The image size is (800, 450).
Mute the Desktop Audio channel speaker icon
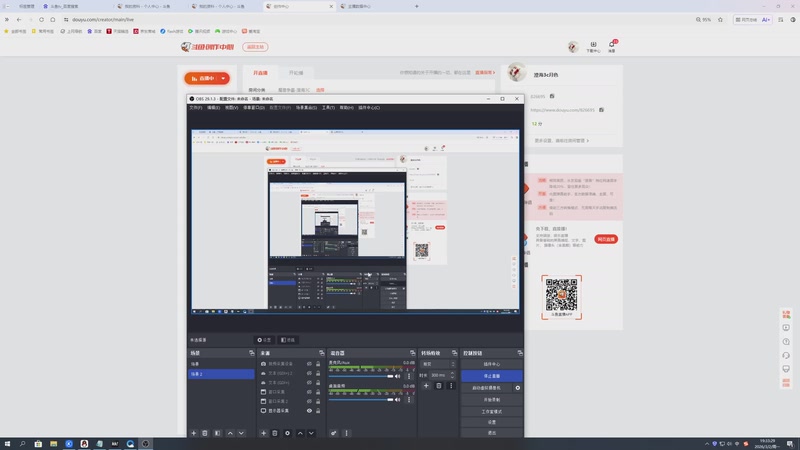[x=398, y=400]
